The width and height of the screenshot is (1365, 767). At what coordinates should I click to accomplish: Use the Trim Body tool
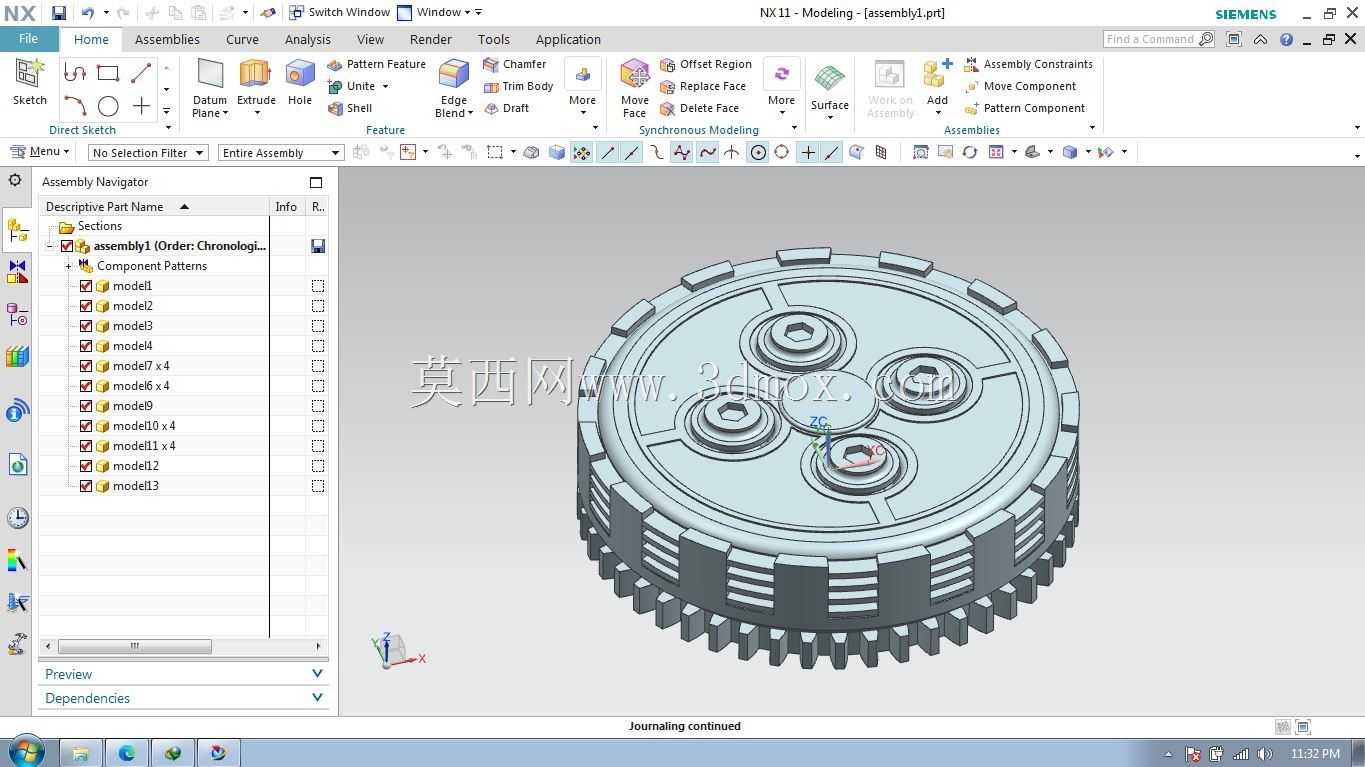[x=518, y=86]
